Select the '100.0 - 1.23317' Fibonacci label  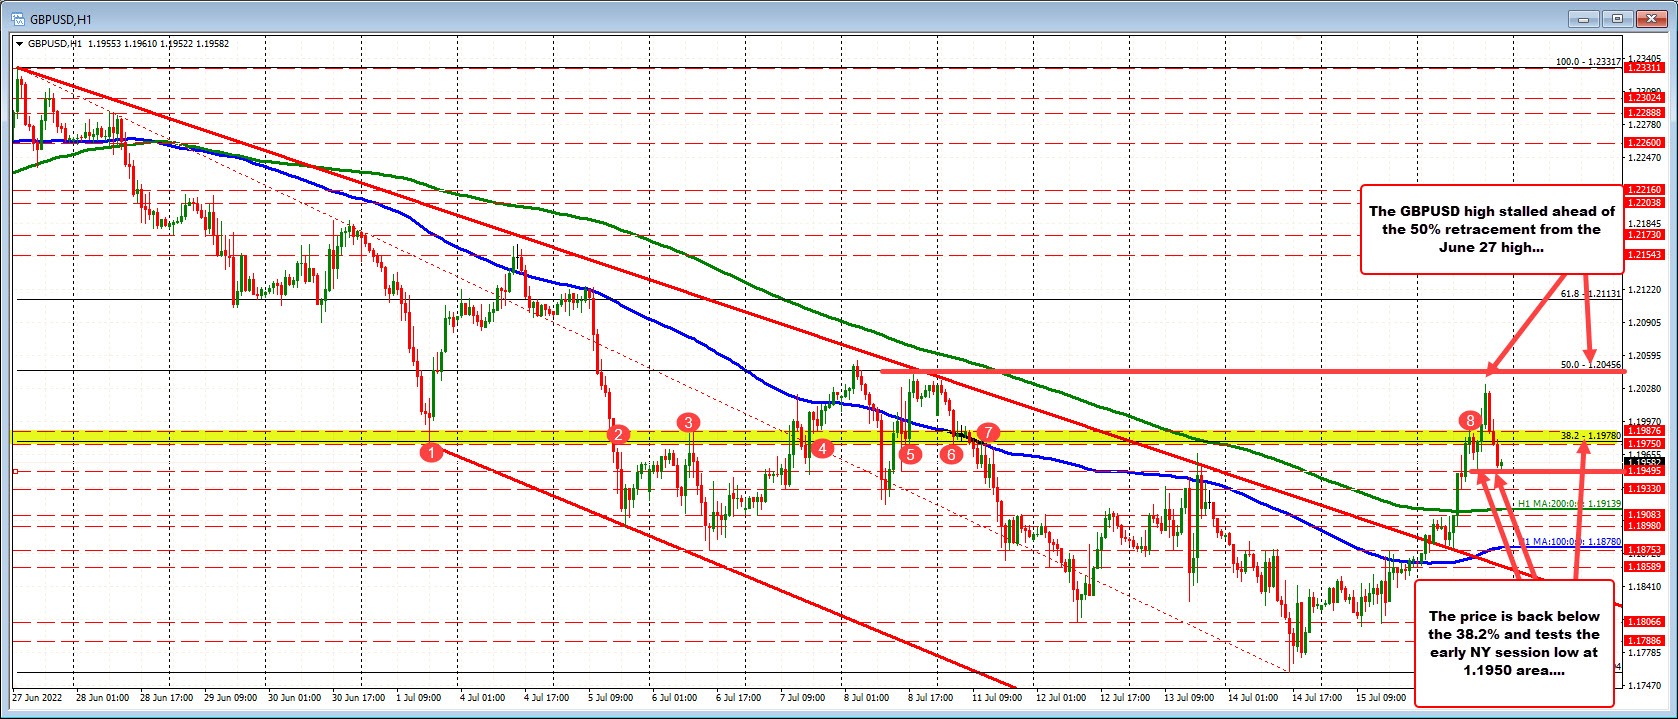(x=1589, y=62)
